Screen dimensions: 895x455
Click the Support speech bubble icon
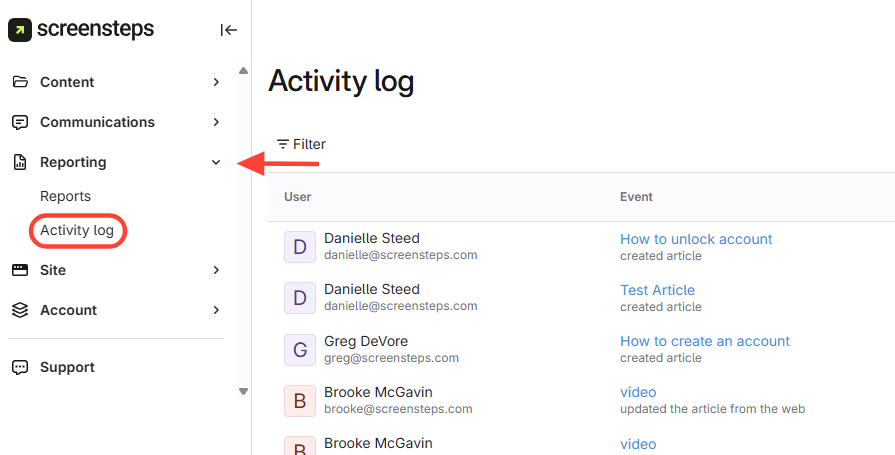[x=20, y=367]
